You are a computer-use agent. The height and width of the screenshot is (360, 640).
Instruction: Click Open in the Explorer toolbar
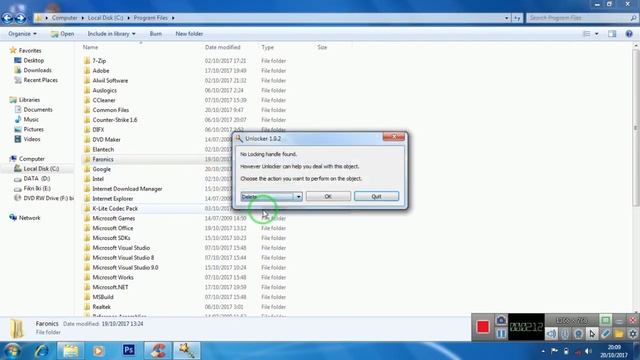pyautogui.click(x=62, y=34)
